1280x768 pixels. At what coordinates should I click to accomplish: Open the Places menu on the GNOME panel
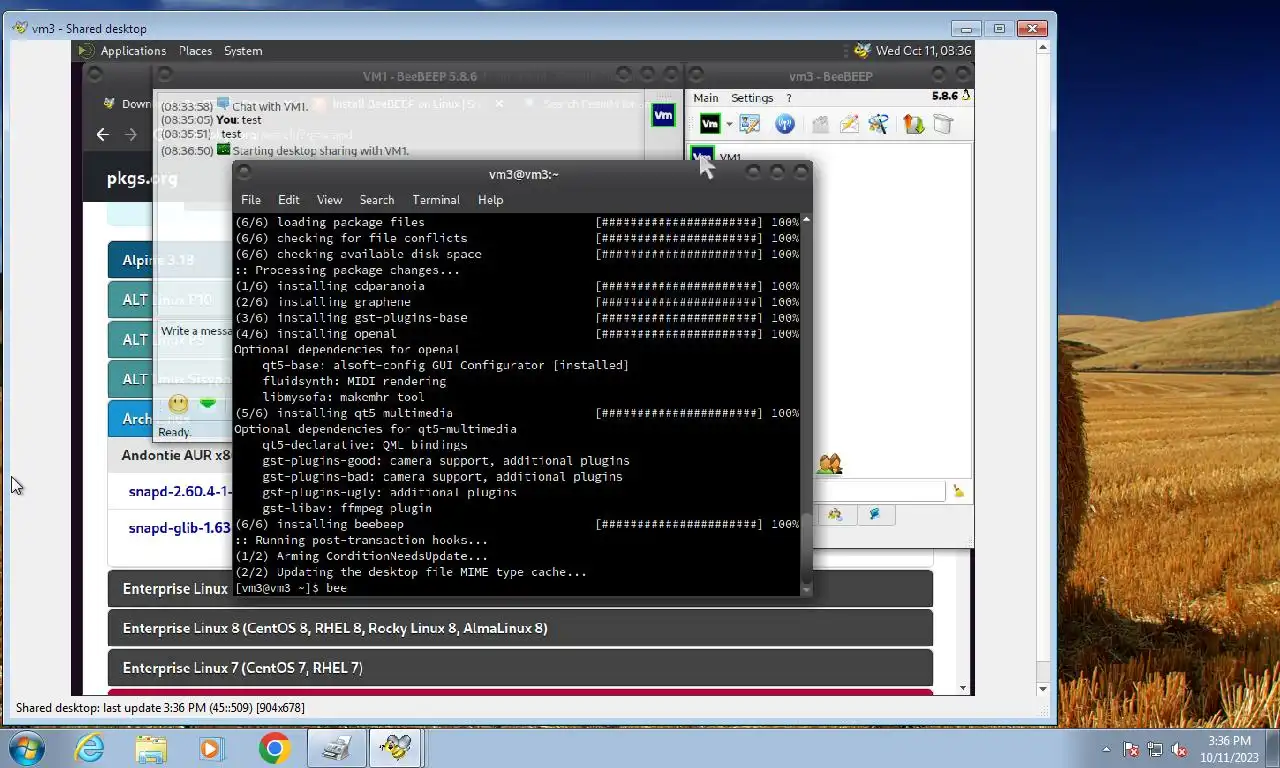tap(195, 51)
